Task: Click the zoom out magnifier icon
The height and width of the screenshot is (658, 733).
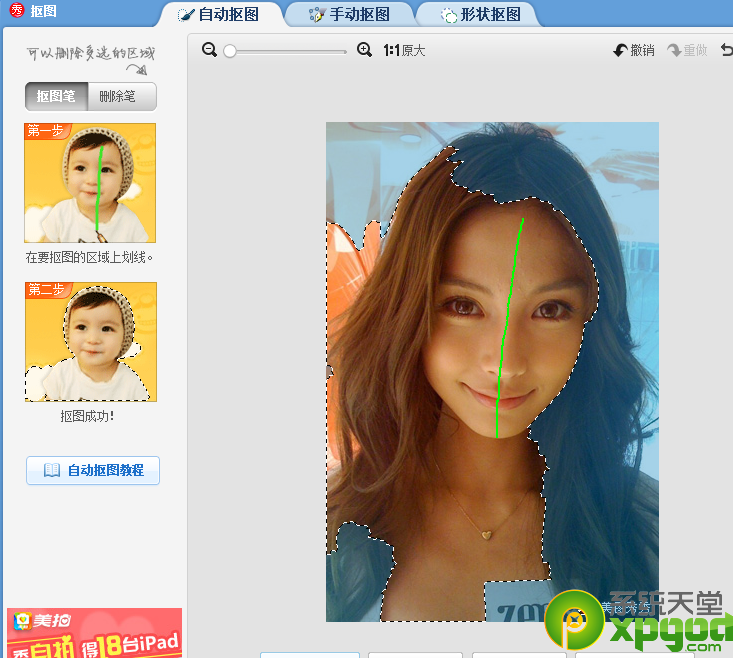Action: point(209,50)
